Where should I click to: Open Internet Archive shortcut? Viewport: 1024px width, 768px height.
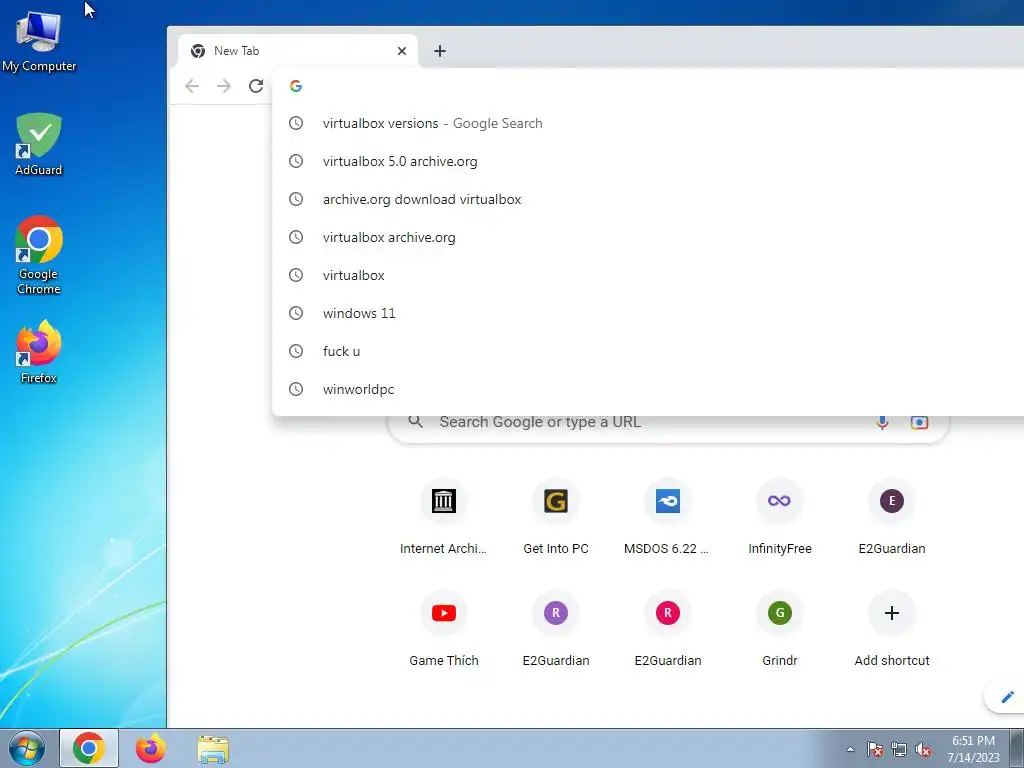click(443, 518)
